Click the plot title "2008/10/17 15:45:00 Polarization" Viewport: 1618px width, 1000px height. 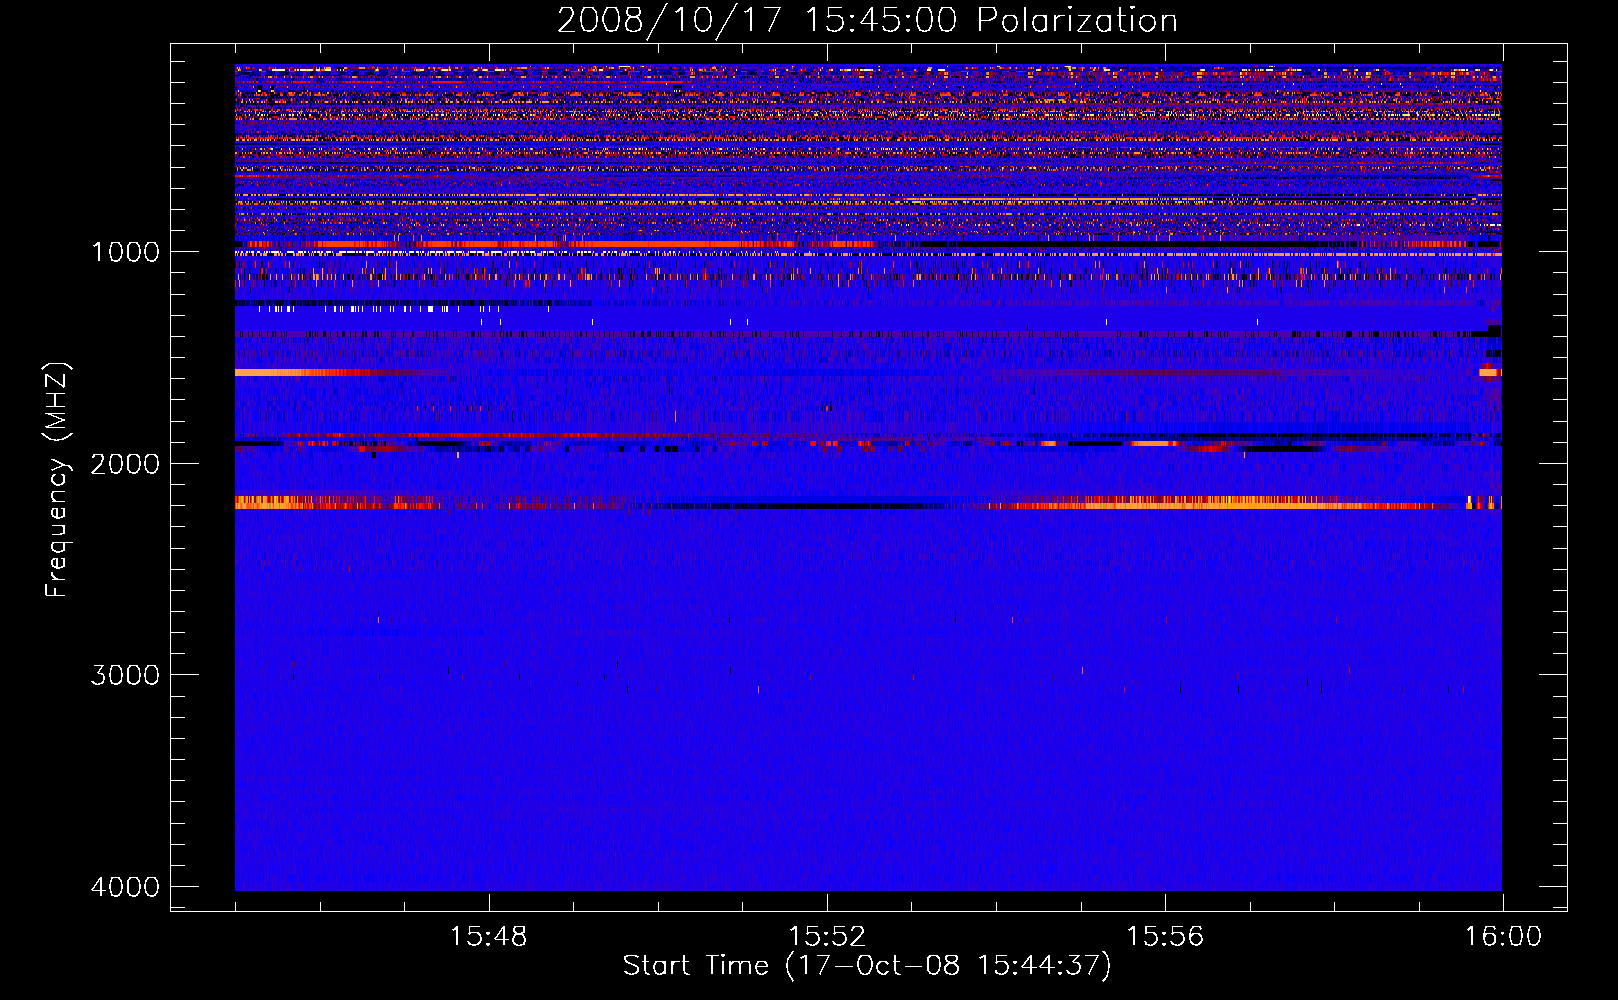[867, 20]
